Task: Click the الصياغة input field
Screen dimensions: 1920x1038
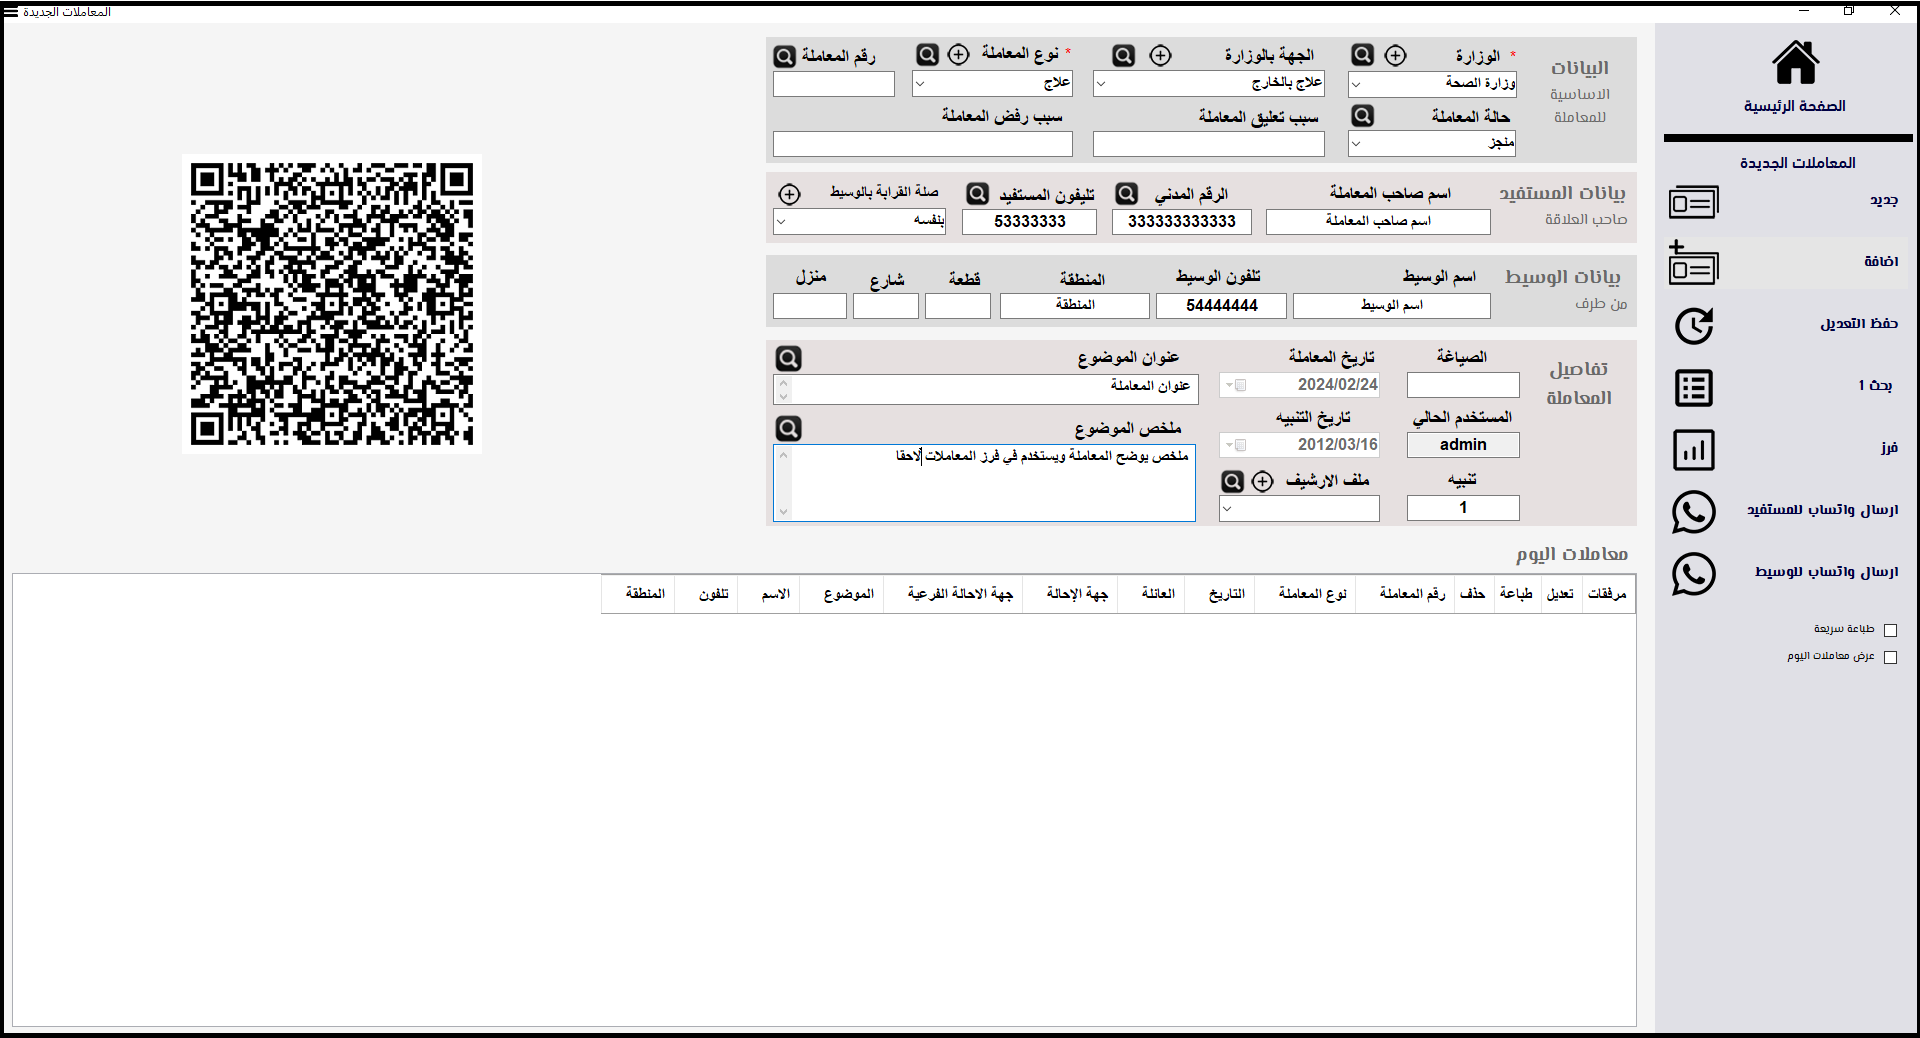Action: 1463,385
